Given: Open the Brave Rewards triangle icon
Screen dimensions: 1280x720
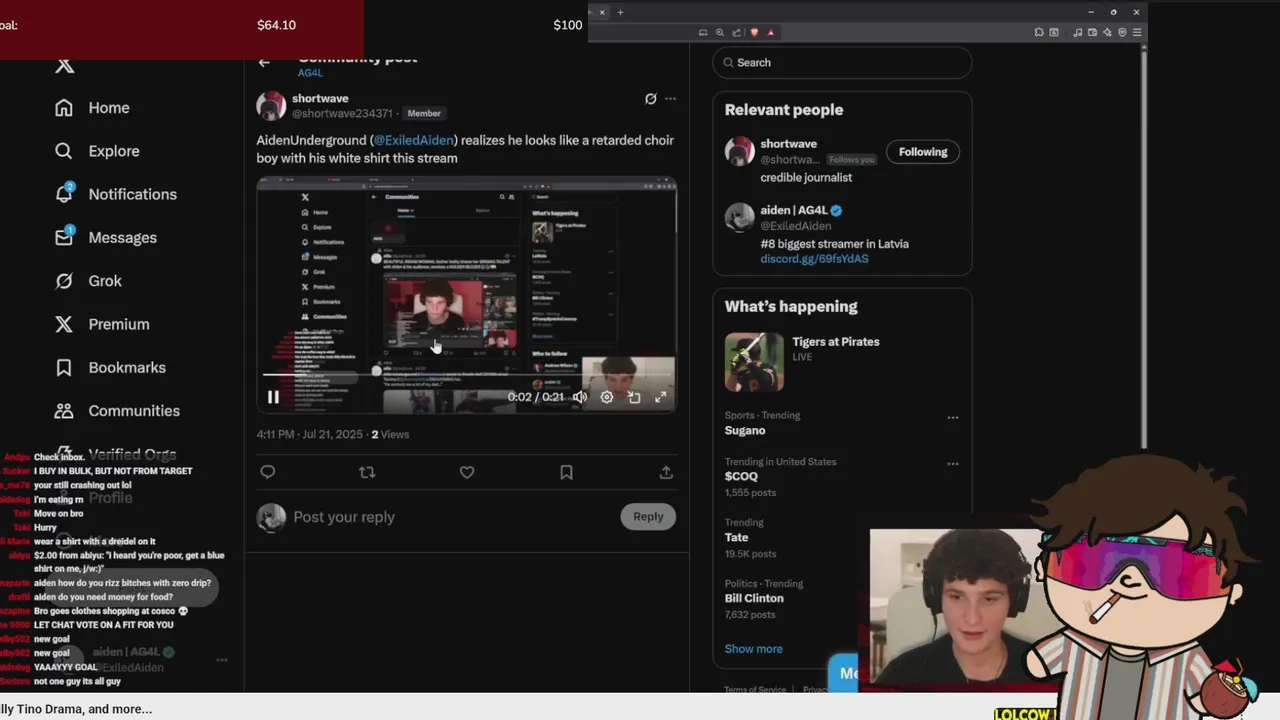Looking at the screenshot, I should (x=771, y=32).
